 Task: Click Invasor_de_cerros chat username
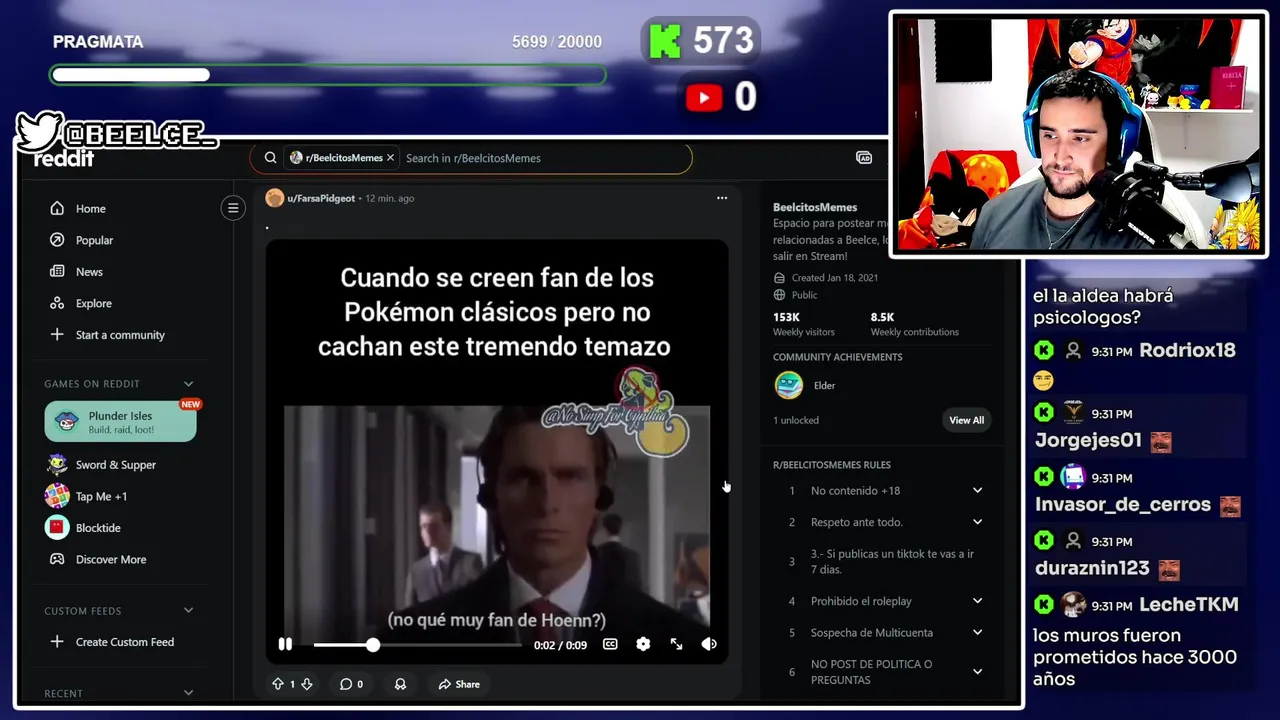(x=1123, y=505)
